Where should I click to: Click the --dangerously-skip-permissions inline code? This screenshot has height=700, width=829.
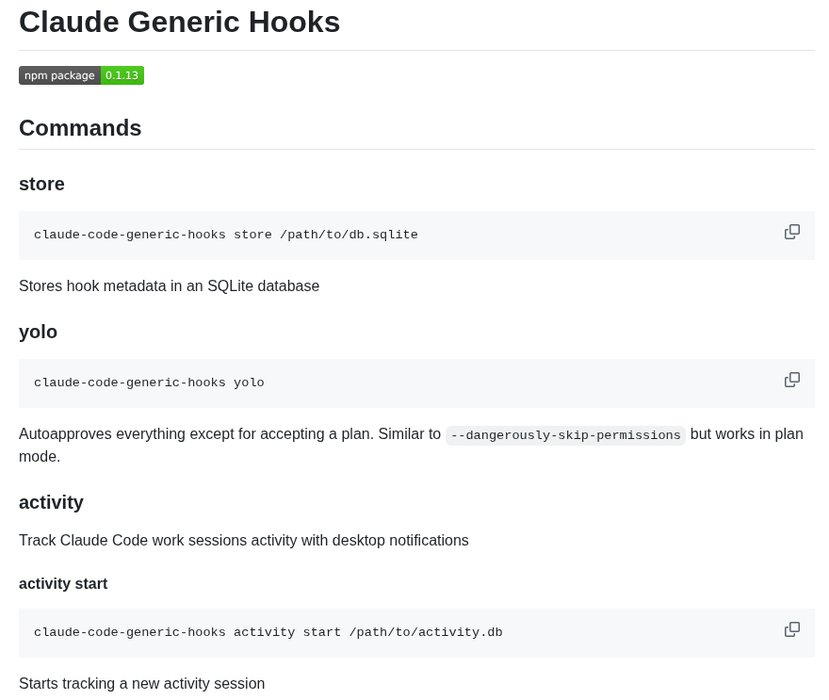(x=566, y=435)
